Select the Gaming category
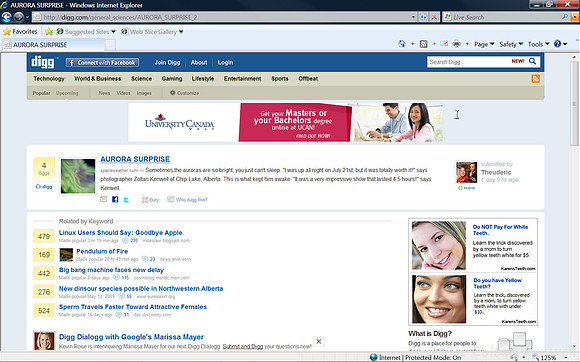 pos(172,79)
